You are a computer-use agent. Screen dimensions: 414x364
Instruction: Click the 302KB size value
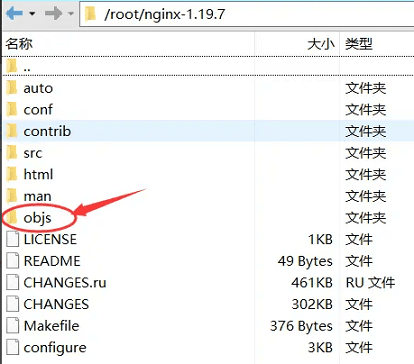pos(312,304)
